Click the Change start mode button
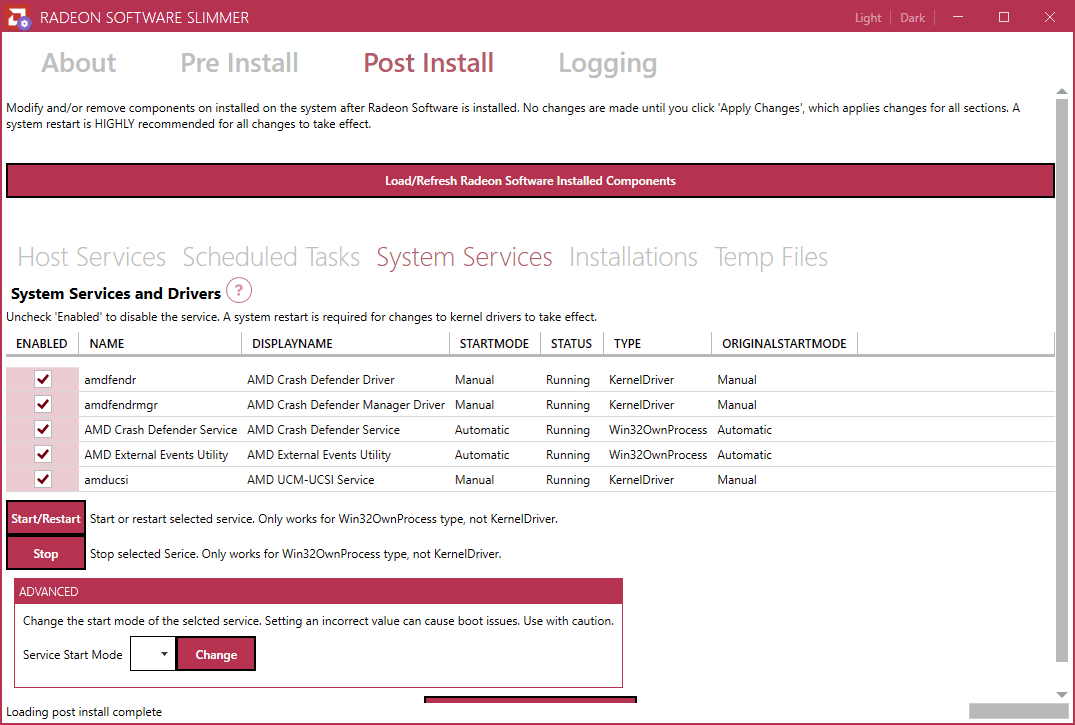 pyautogui.click(x=216, y=654)
